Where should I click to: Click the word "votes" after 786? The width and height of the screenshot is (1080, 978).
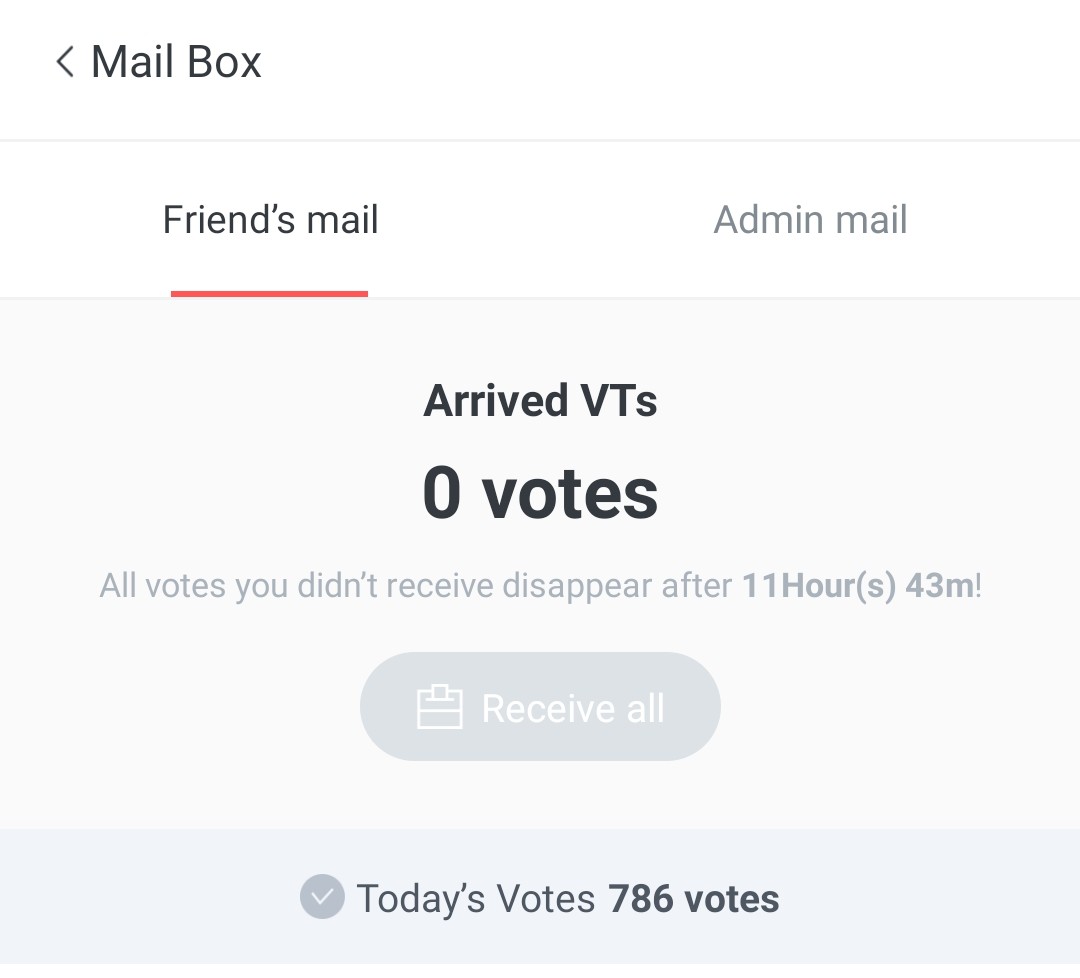(x=733, y=899)
